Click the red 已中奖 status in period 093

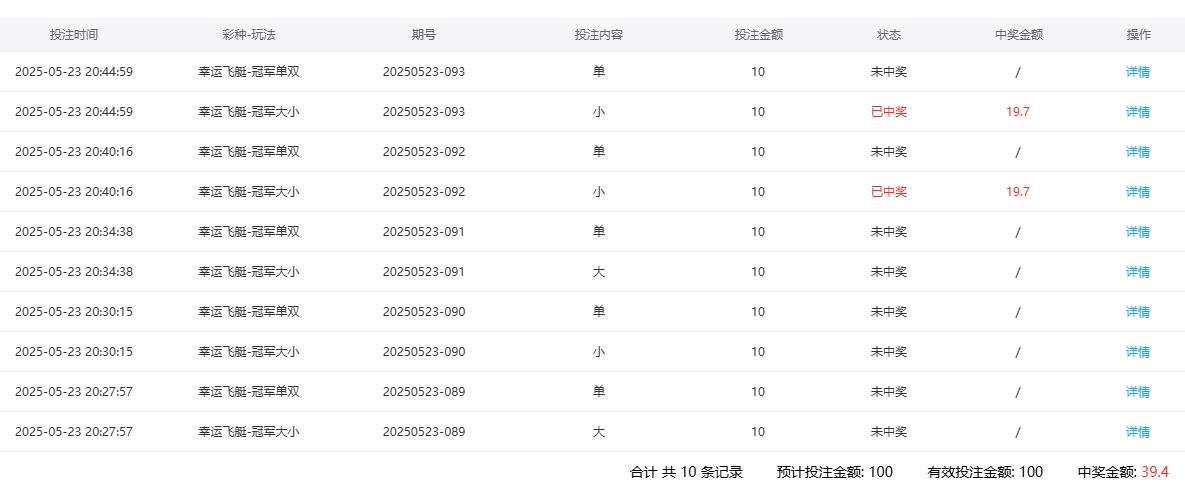[888, 112]
